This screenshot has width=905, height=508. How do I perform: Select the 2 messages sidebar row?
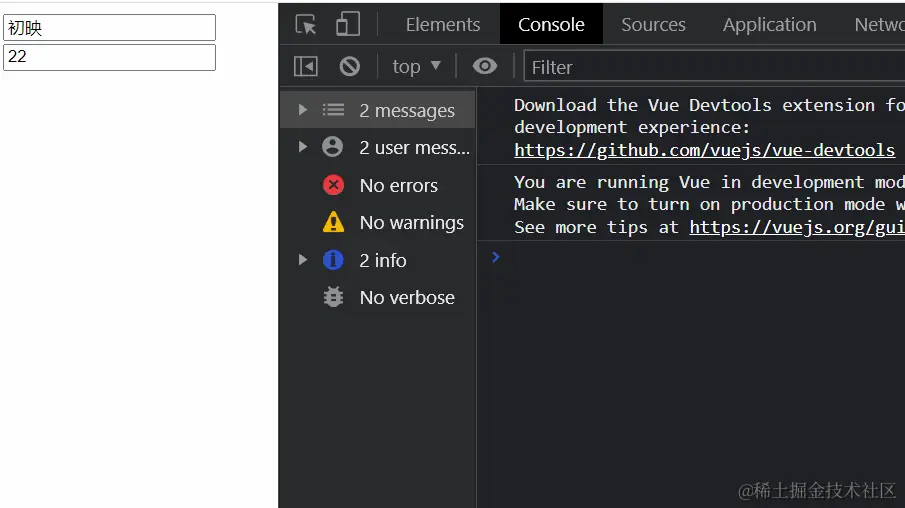(x=378, y=110)
